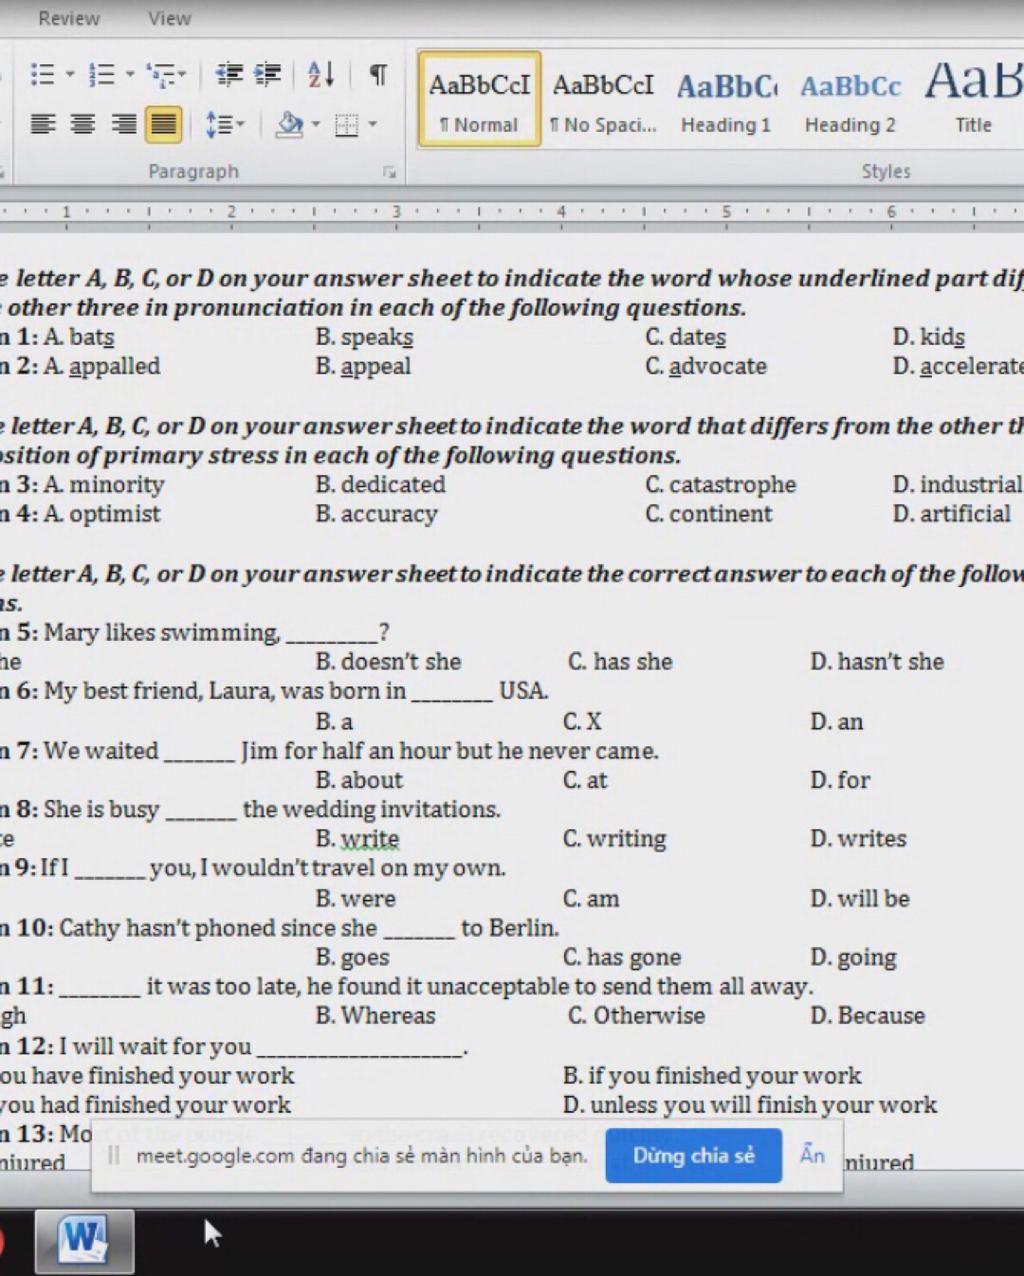1024x1276 pixels.
Task: Open the Numbering dropdown arrow
Action: 129,74
